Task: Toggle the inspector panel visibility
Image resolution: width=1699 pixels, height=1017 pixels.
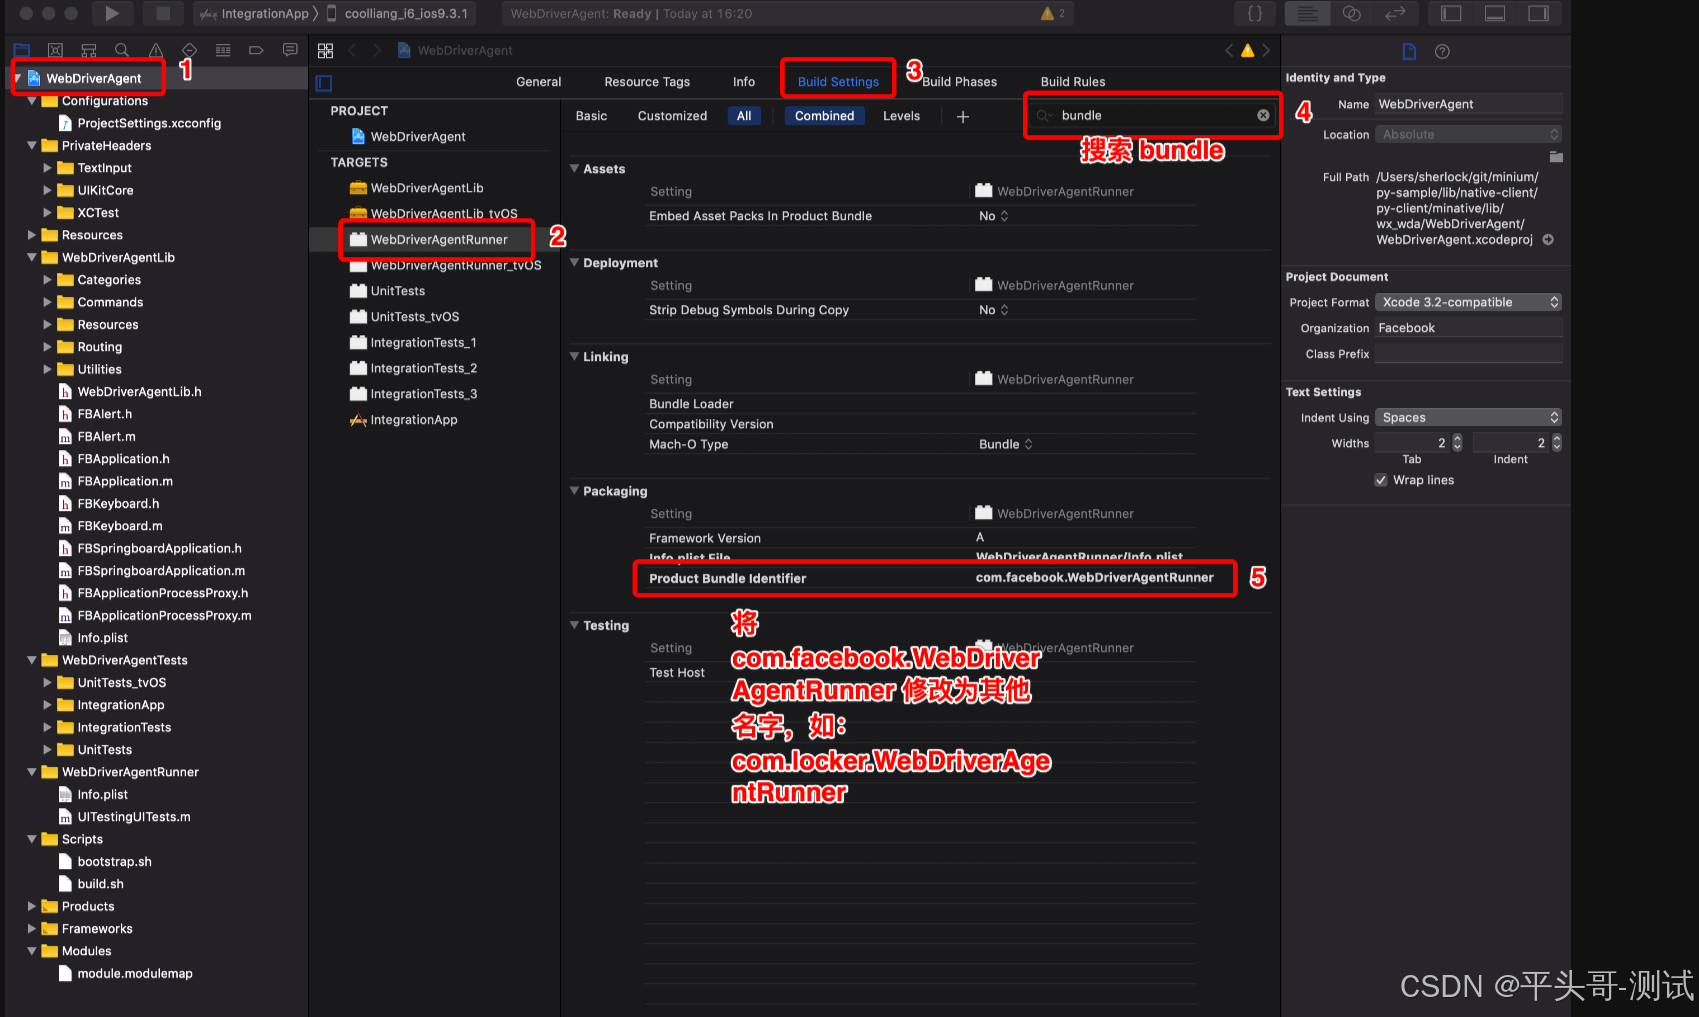Action: 1539,13
